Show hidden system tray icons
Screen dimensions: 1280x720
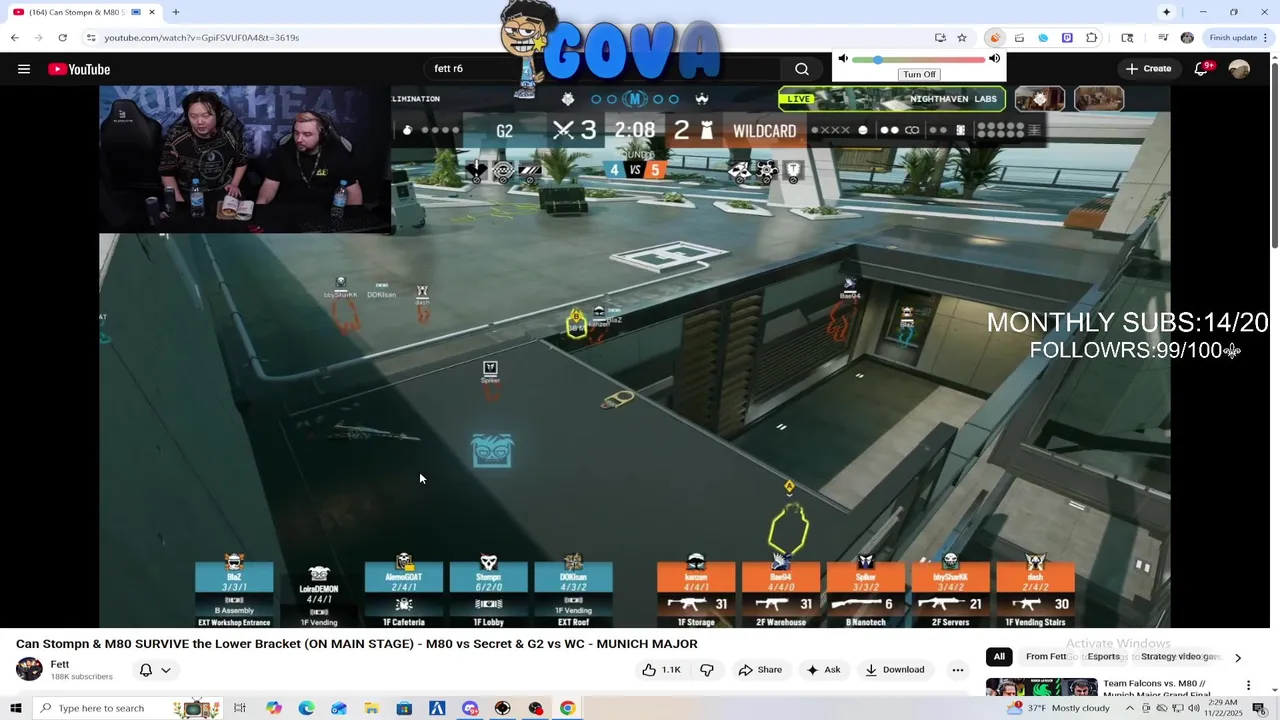coord(1130,708)
